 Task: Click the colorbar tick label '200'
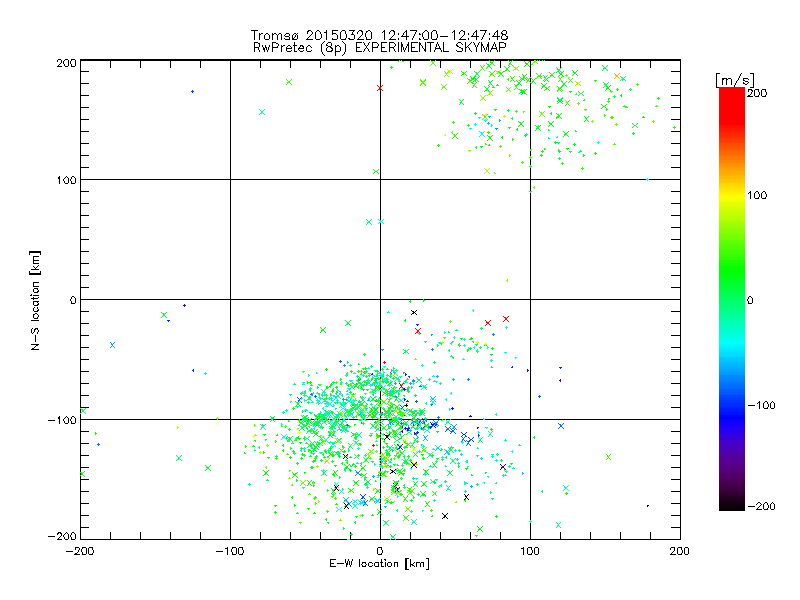tap(757, 93)
